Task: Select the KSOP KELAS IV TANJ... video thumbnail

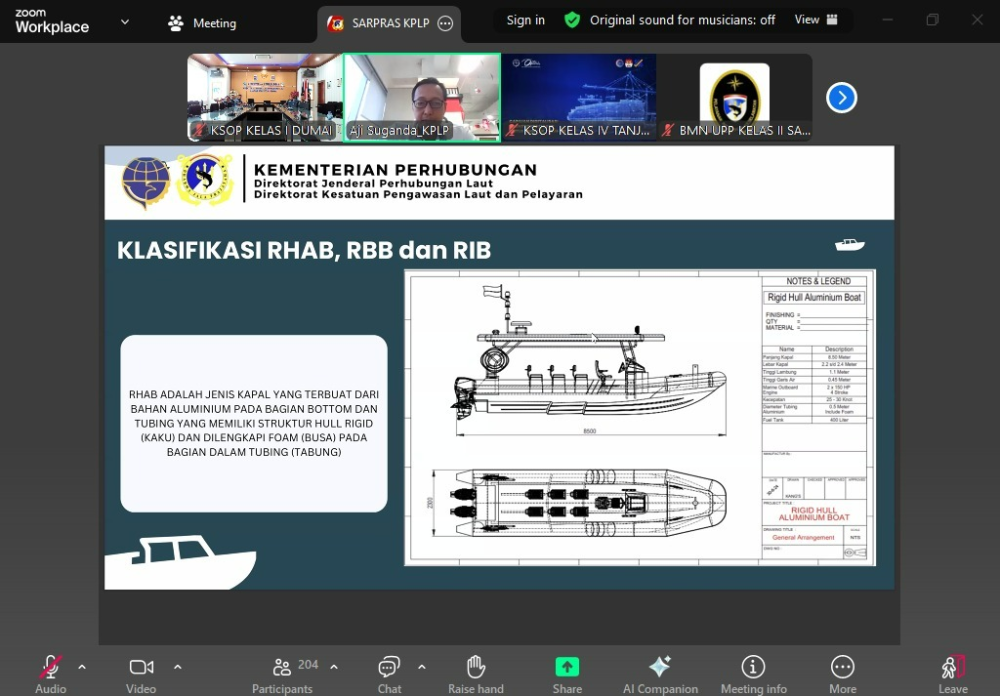Action: pos(578,98)
